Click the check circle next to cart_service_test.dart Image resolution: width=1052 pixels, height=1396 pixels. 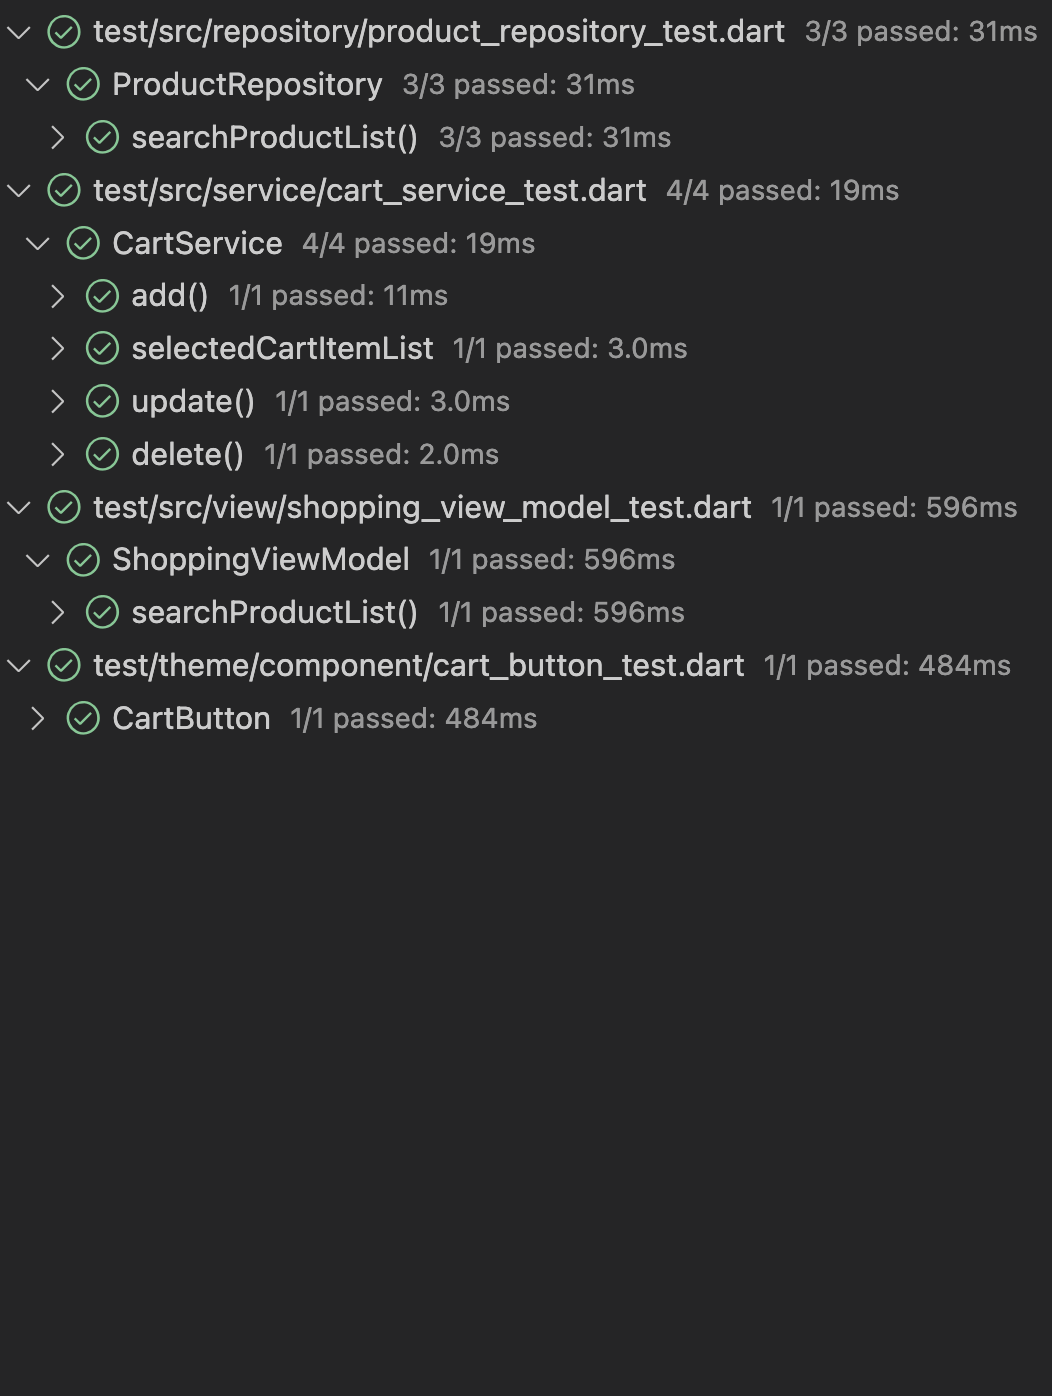(63, 190)
